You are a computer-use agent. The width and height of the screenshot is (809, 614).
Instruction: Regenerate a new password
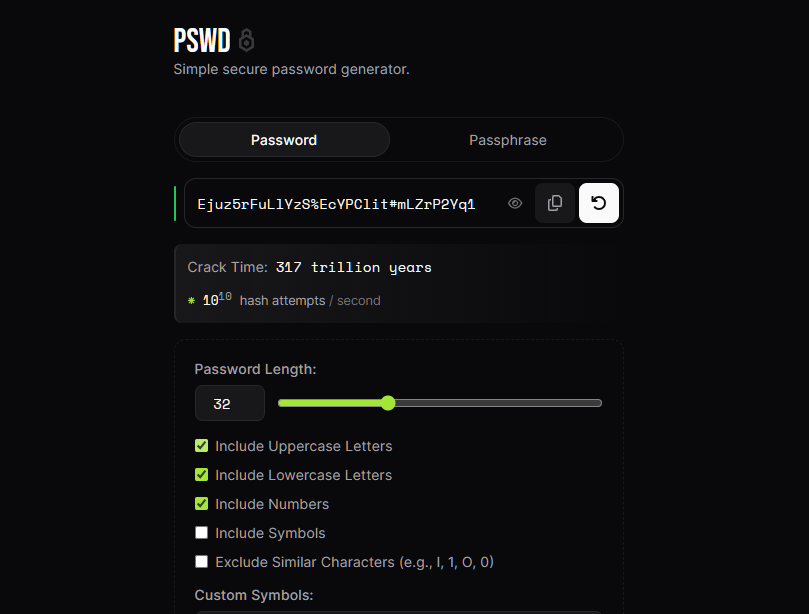click(x=598, y=203)
